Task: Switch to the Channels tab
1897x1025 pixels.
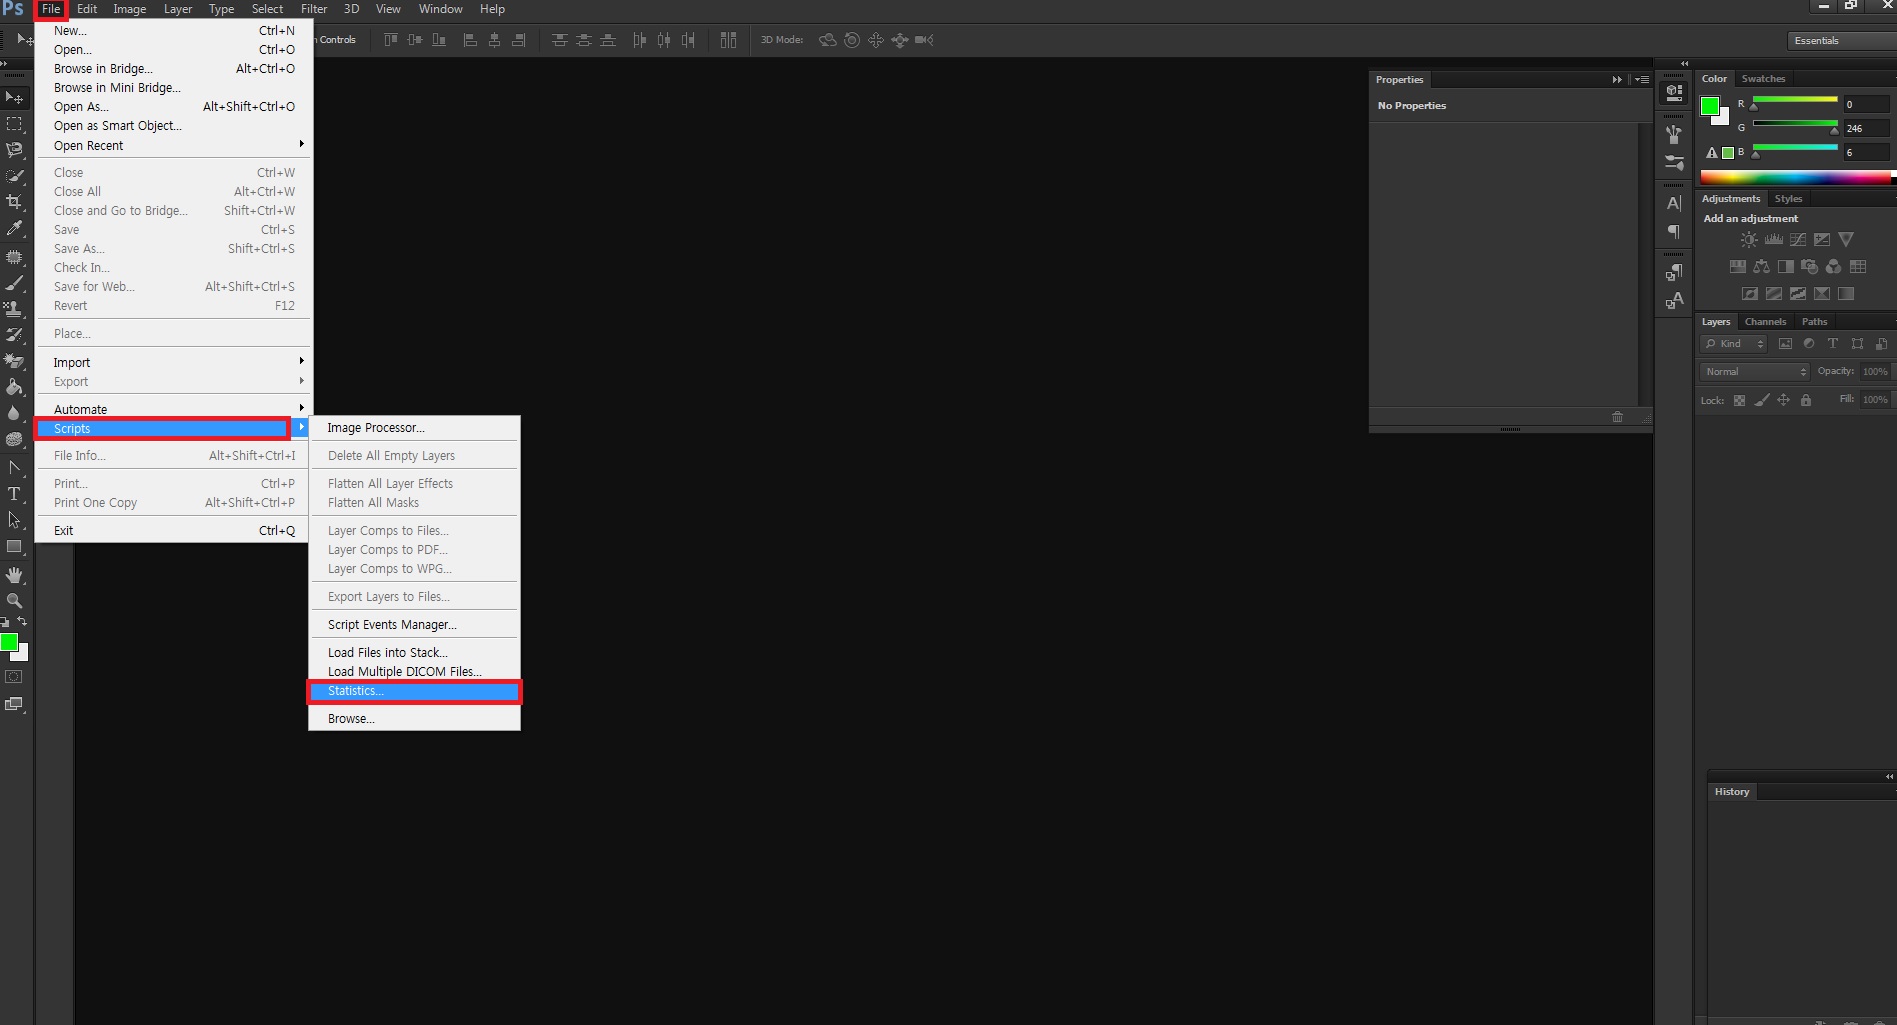Action: coord(1765,322)
